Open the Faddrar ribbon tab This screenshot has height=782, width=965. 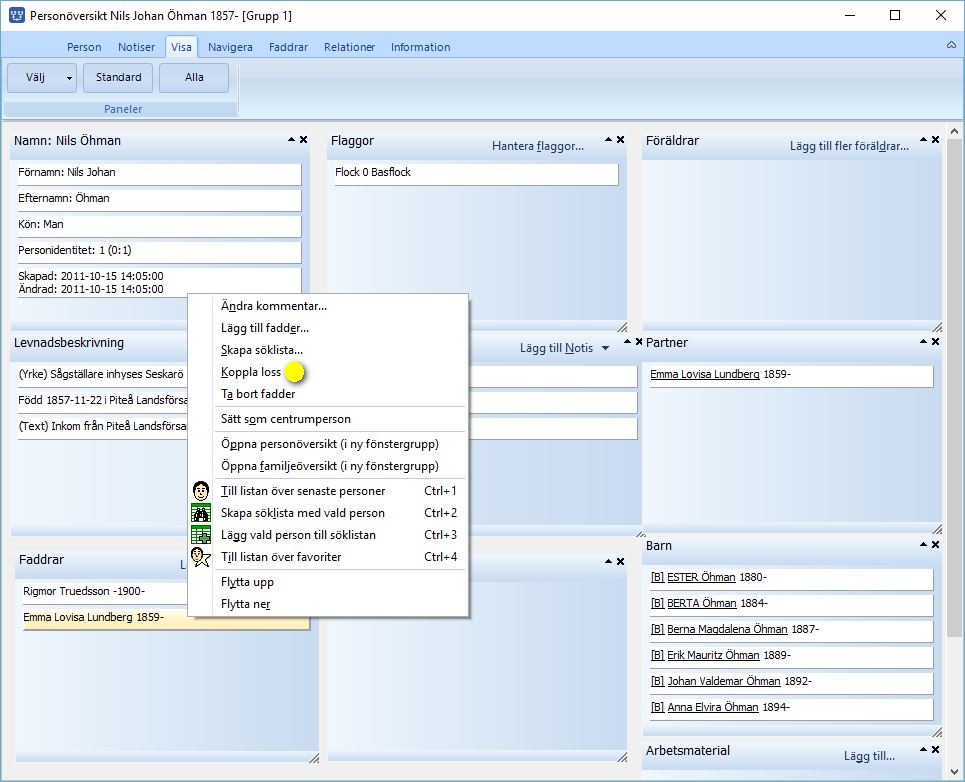[x=288, y=47]
